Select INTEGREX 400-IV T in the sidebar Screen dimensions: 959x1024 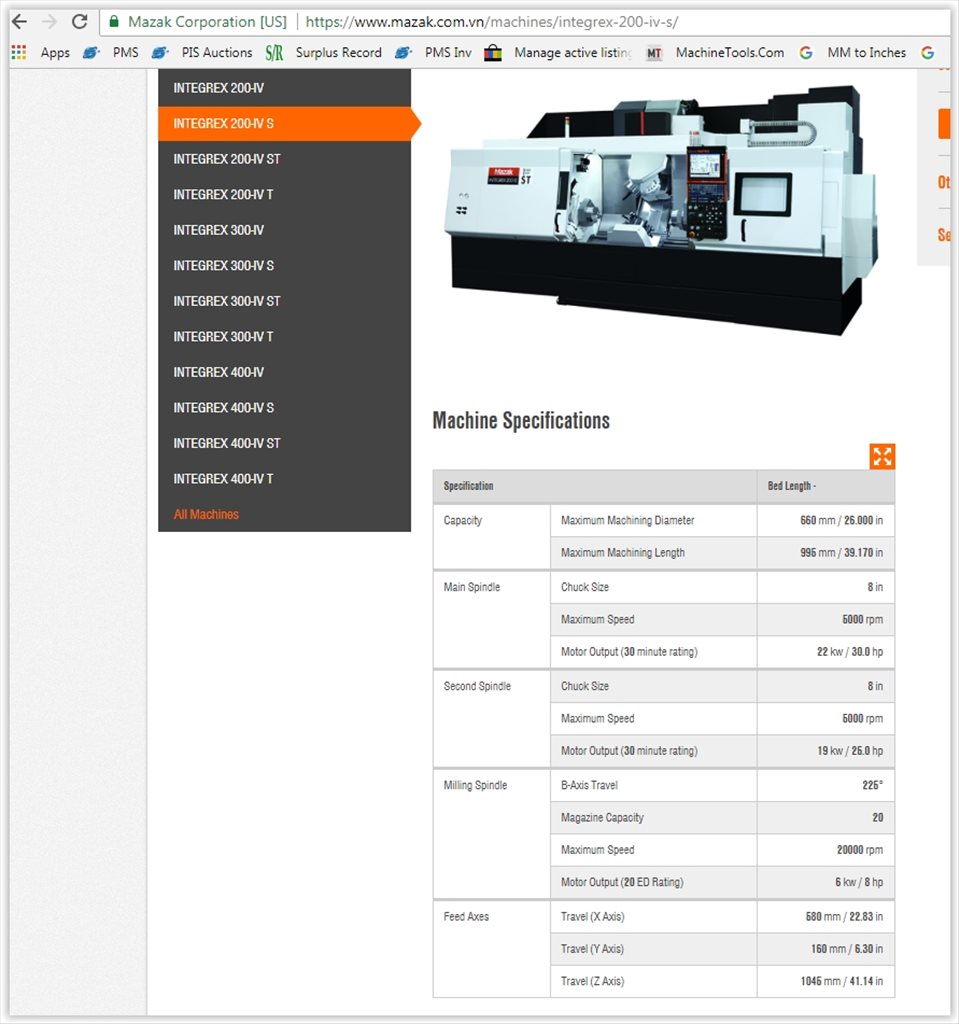pyautogui.click(x=284, y=479)
